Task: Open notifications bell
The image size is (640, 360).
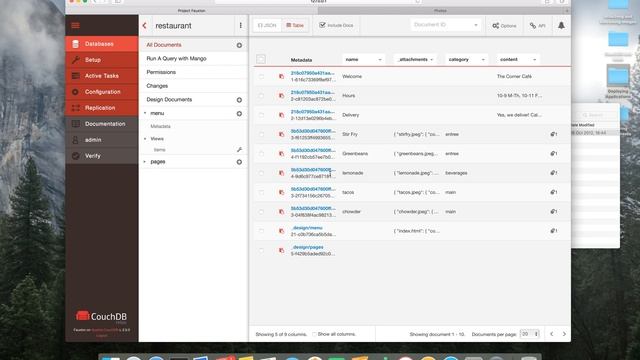Action: [561, 25]
